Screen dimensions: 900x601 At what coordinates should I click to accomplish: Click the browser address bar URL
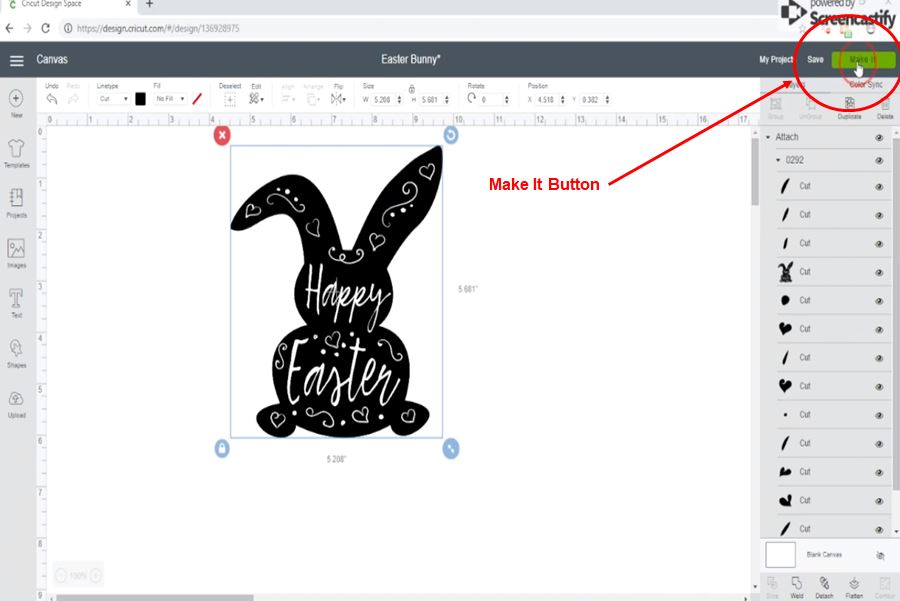(x=158, y=28)
